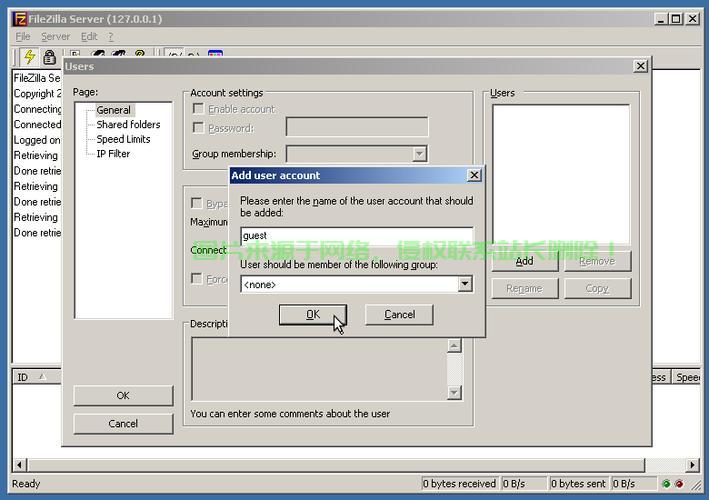Click the main window resize grip

(x=695, y=486)
